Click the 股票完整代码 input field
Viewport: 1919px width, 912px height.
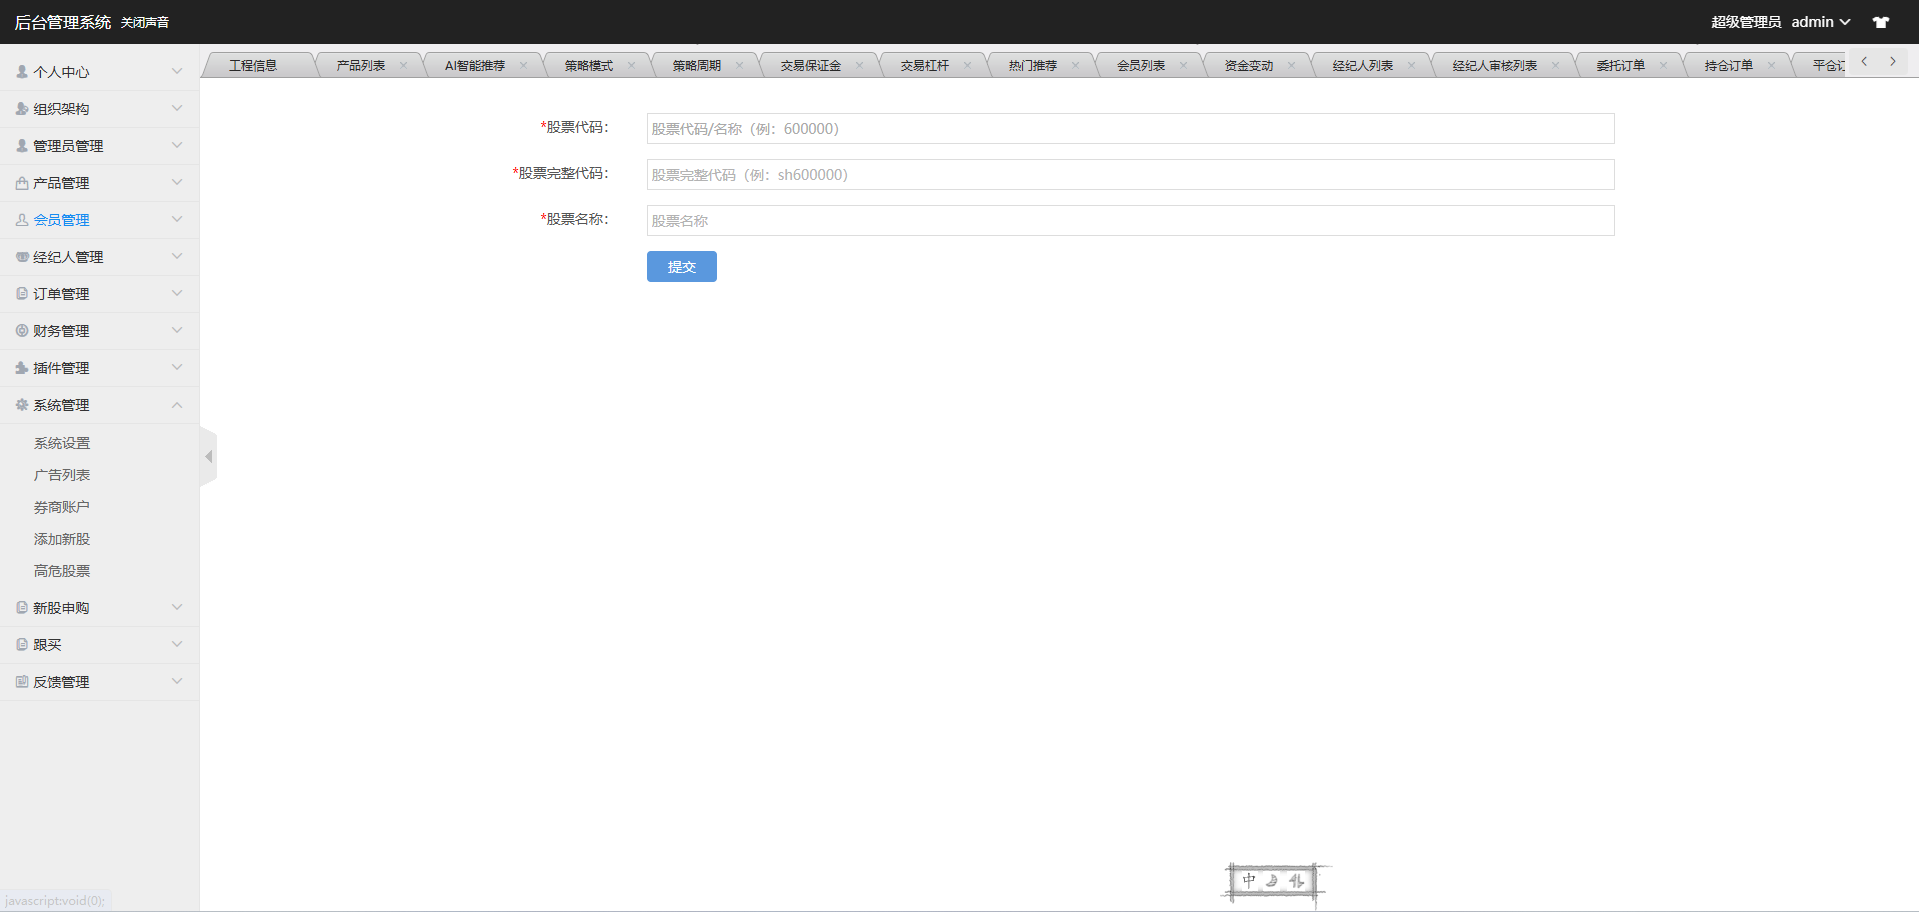[1130, 175]
